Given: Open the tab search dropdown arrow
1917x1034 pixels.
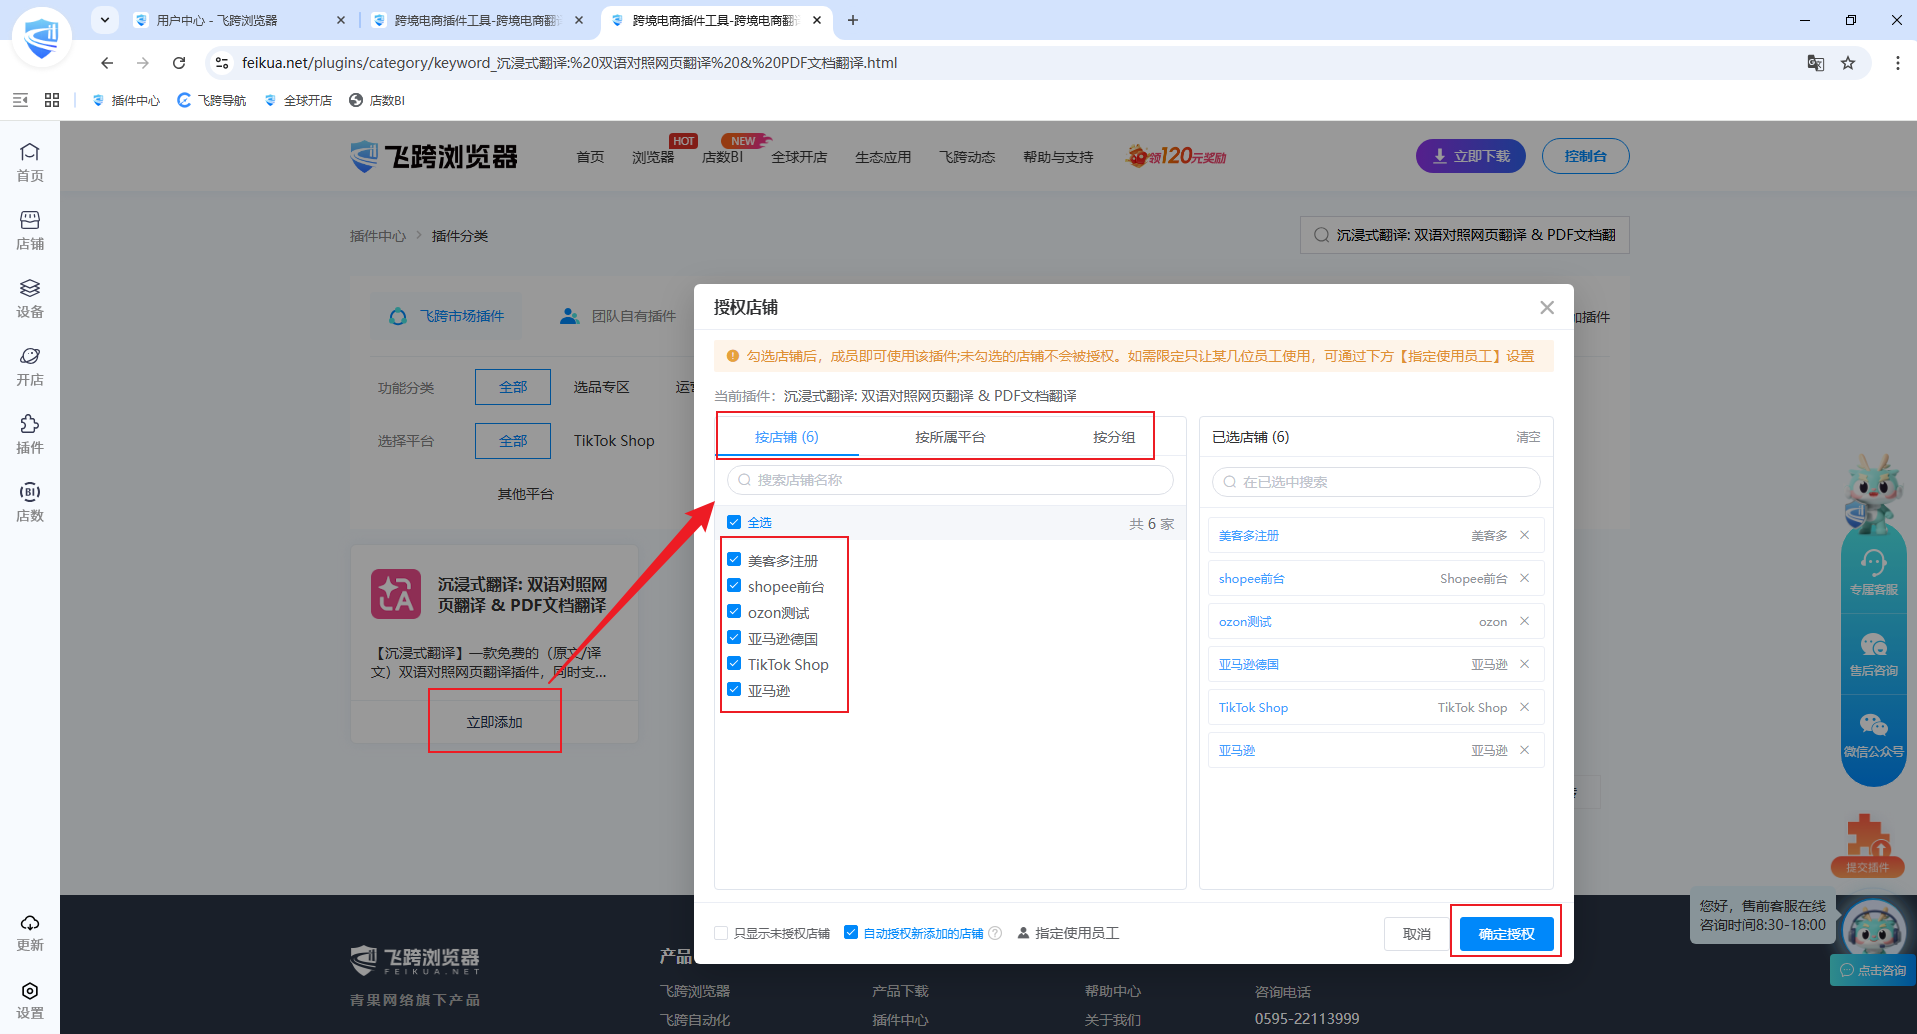Looking at the screenshot, I should coord(105,20).
